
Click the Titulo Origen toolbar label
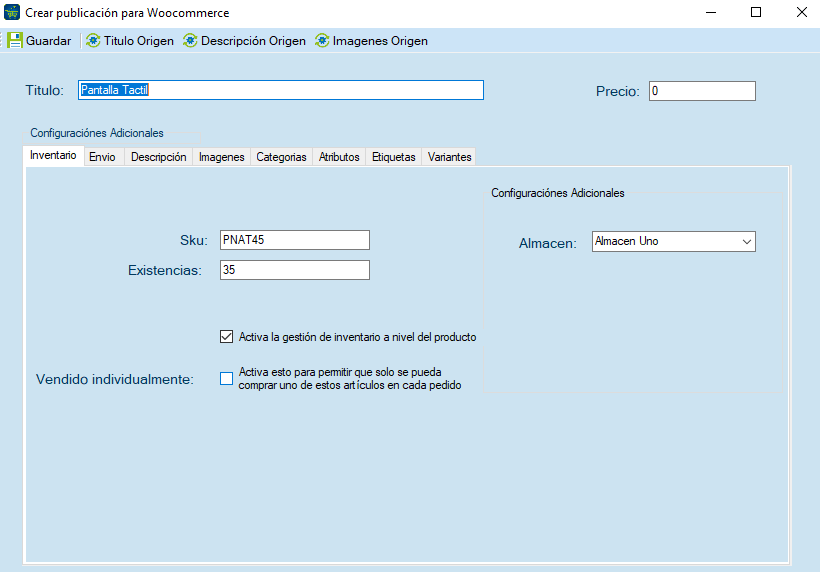coord(139,41)
